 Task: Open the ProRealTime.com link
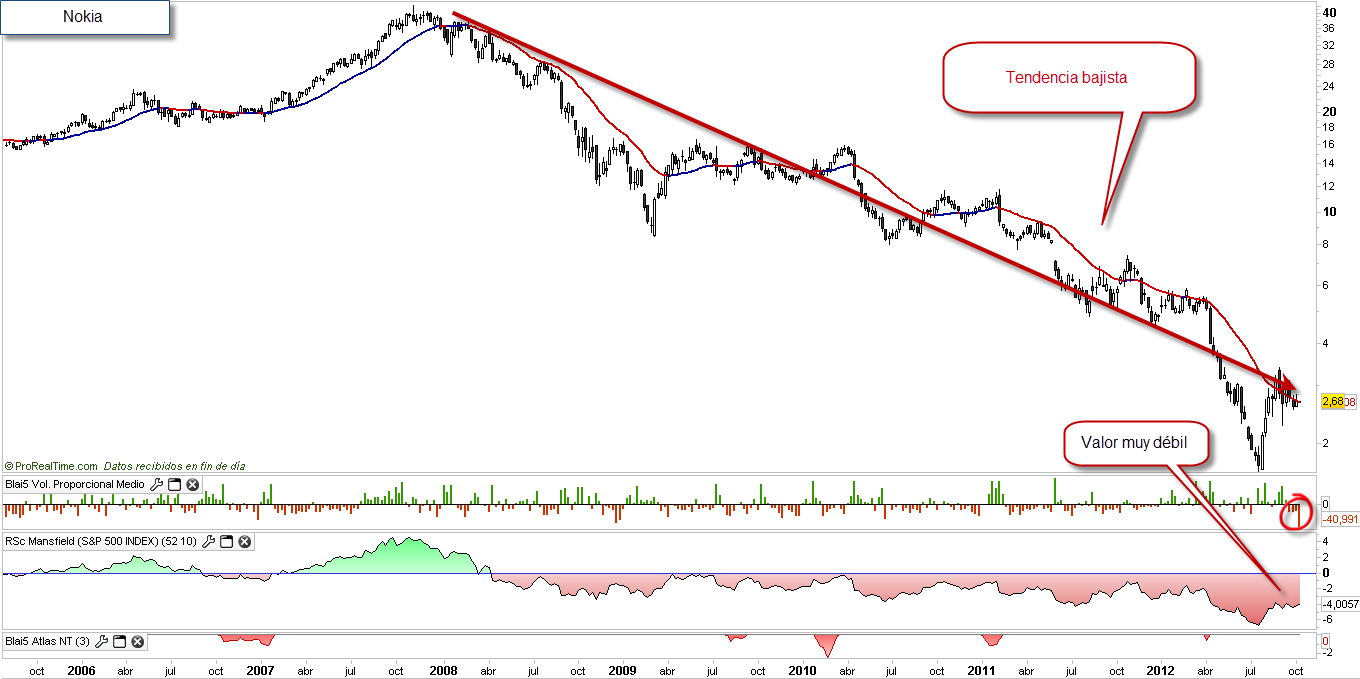click(x=52, y=466)
